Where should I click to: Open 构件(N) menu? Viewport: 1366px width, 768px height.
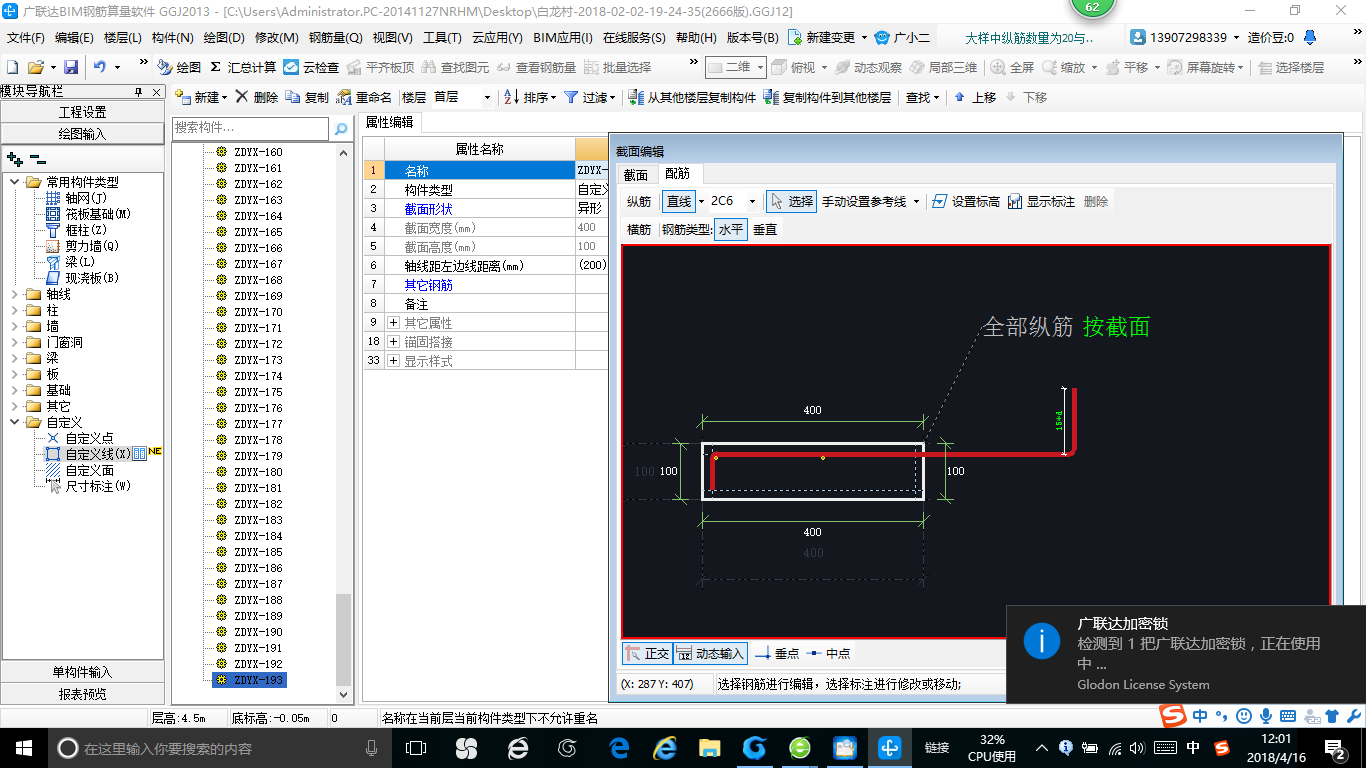[x=172, y=38]
